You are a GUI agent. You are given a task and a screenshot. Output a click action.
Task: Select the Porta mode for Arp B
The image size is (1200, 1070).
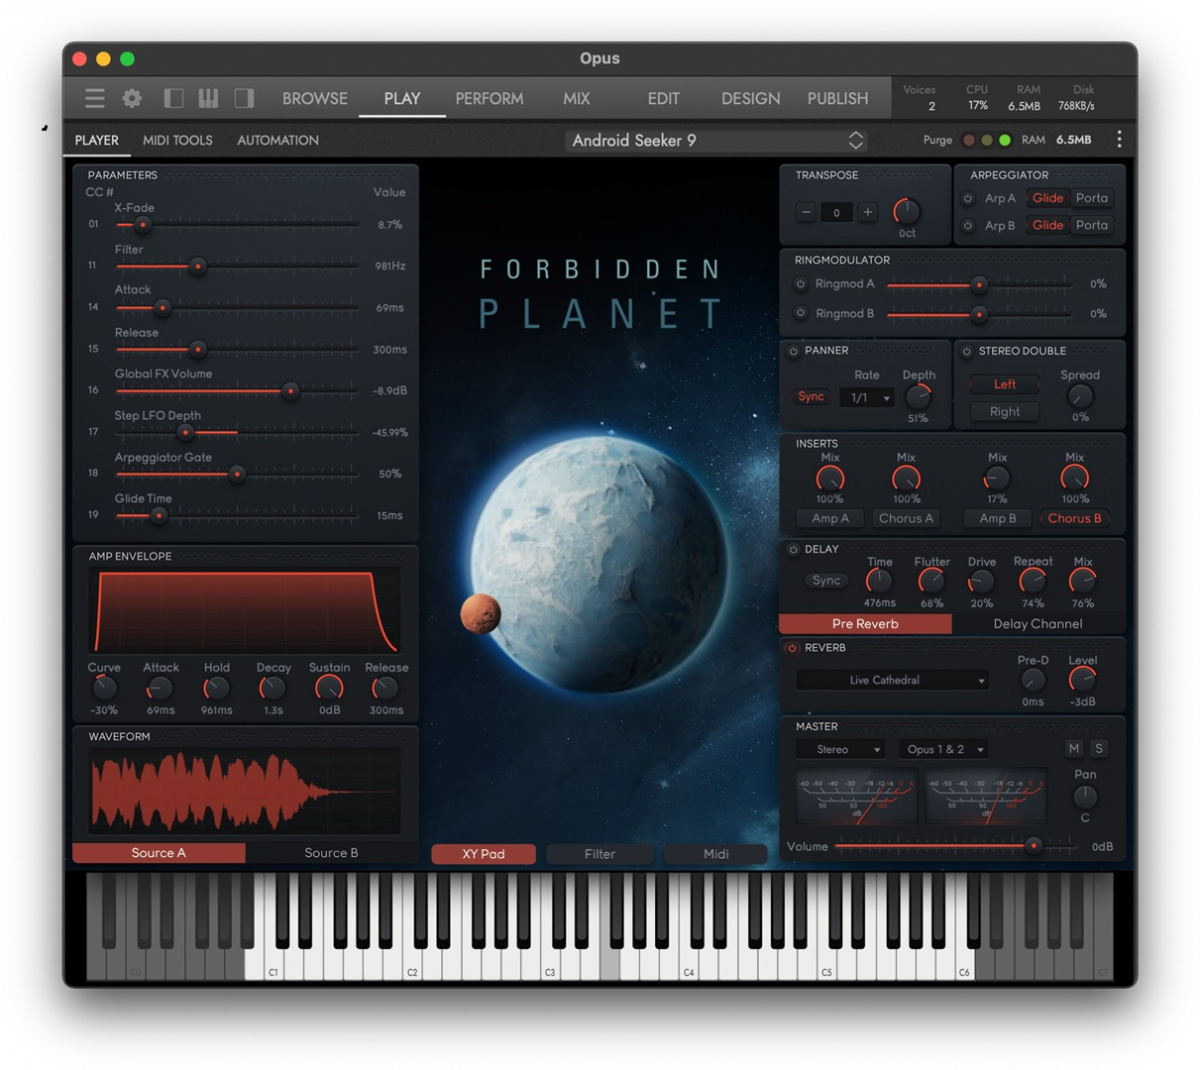(x=1092, y=225)
